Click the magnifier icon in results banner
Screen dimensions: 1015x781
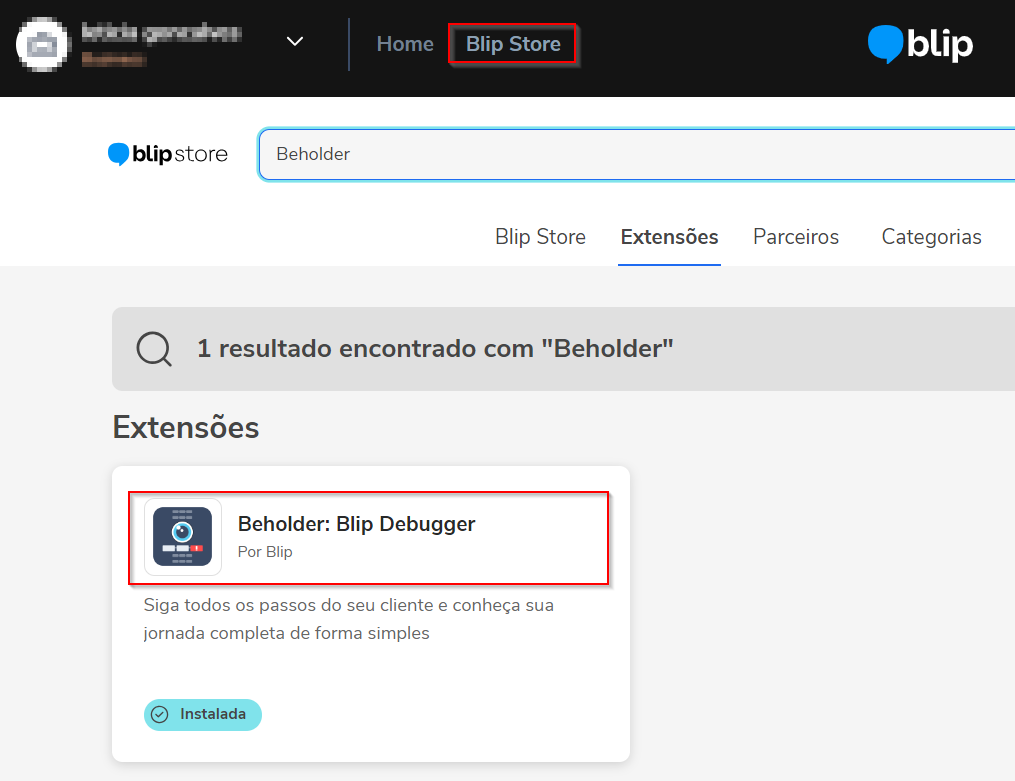click(154, 349)
